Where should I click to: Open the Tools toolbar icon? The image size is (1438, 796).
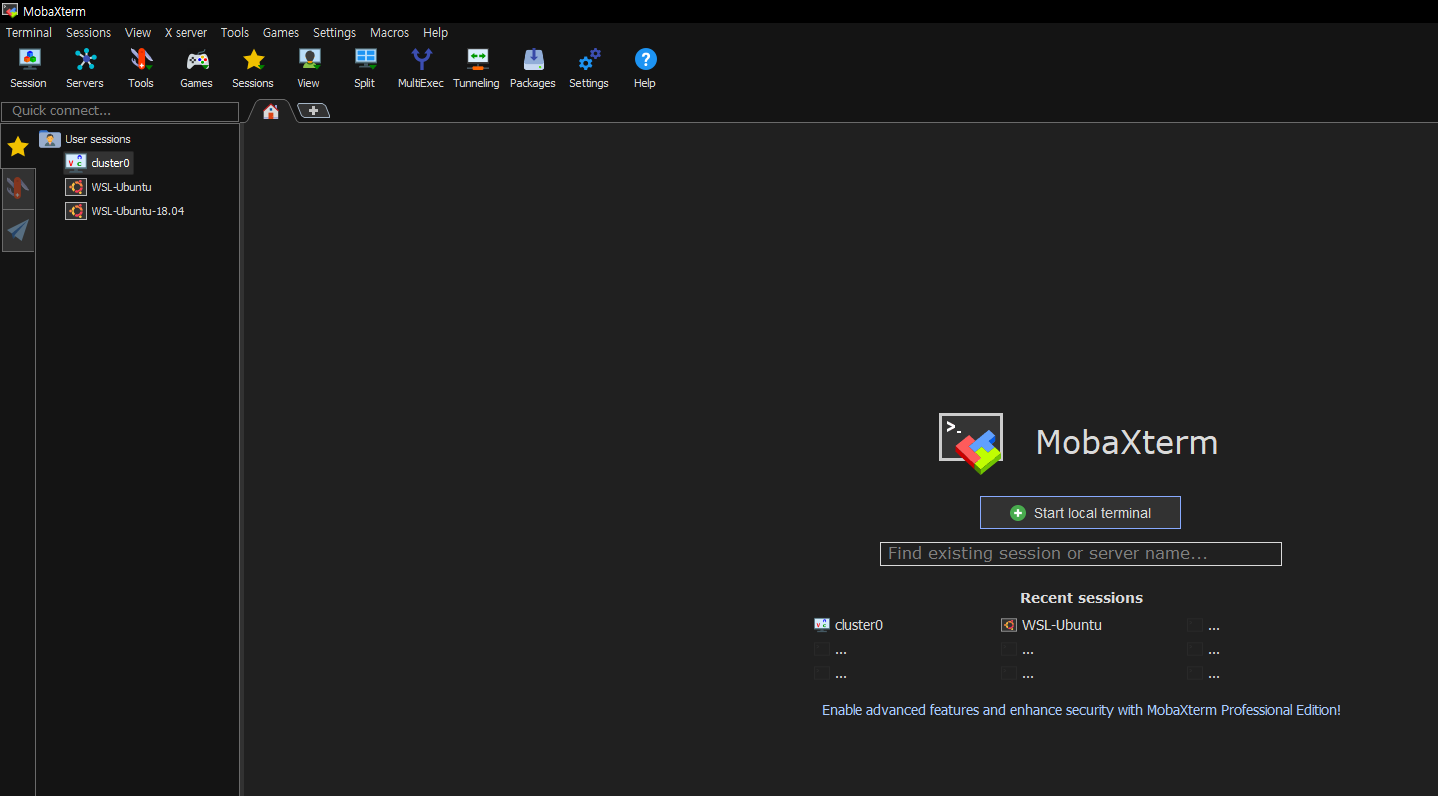click(141, 59)
